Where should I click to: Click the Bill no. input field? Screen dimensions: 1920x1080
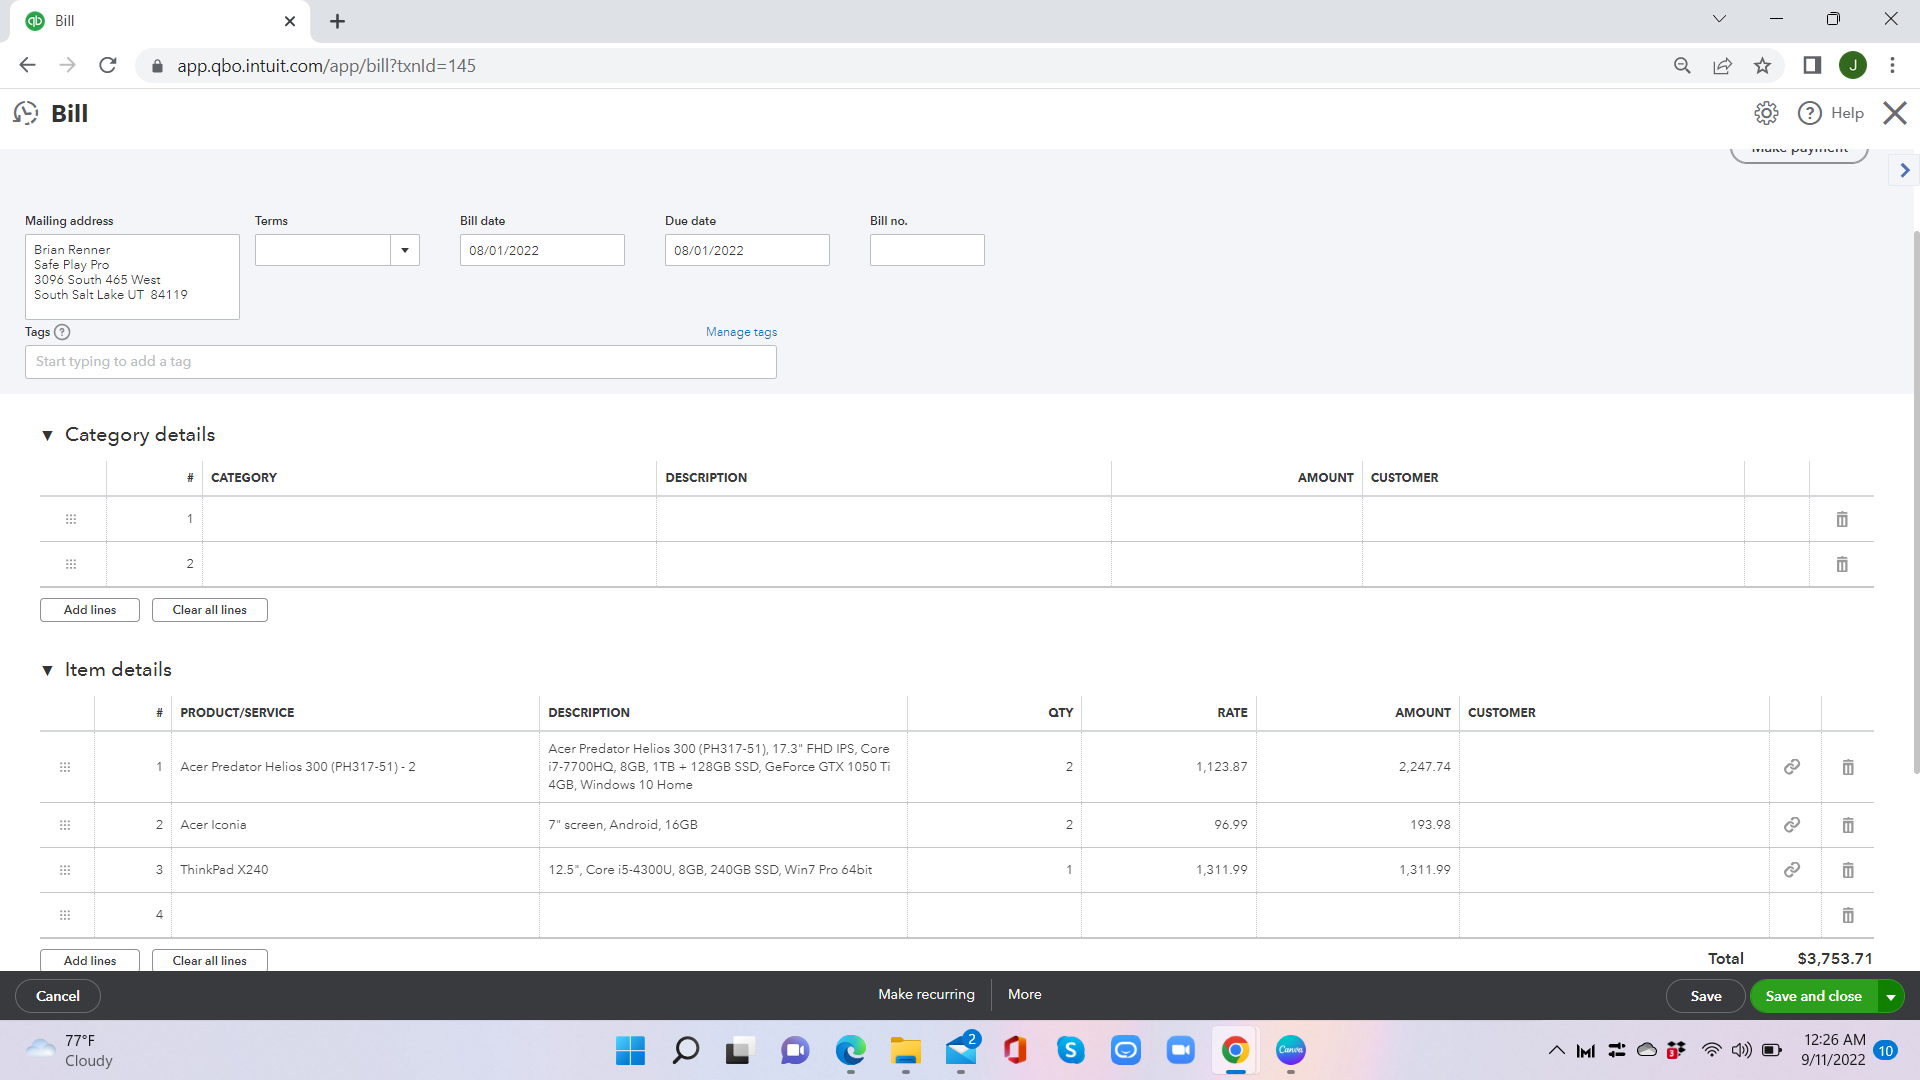click(926, 250)
